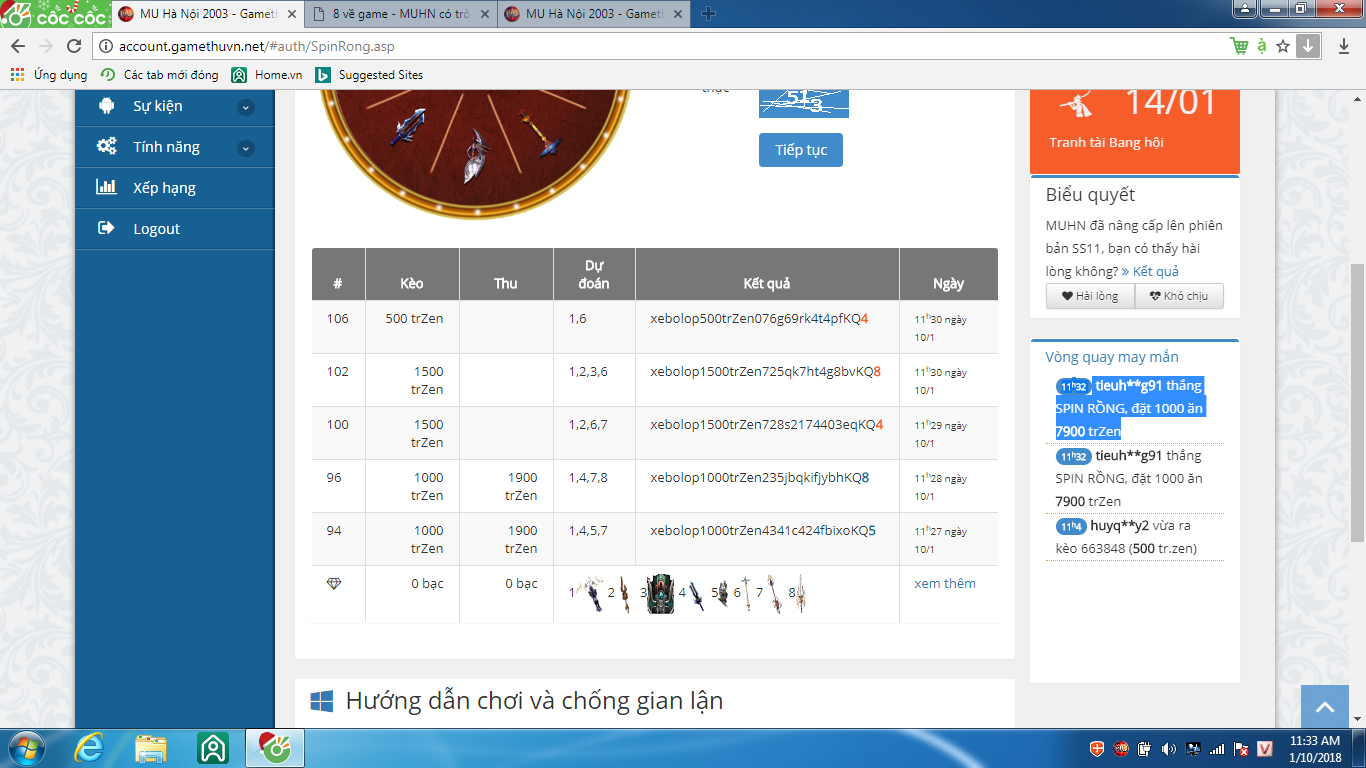Image resolution: width=1366 pixels, height=768 pixels.
Task: Open the user profile icon in title bar
Action: pos(1244,8)
